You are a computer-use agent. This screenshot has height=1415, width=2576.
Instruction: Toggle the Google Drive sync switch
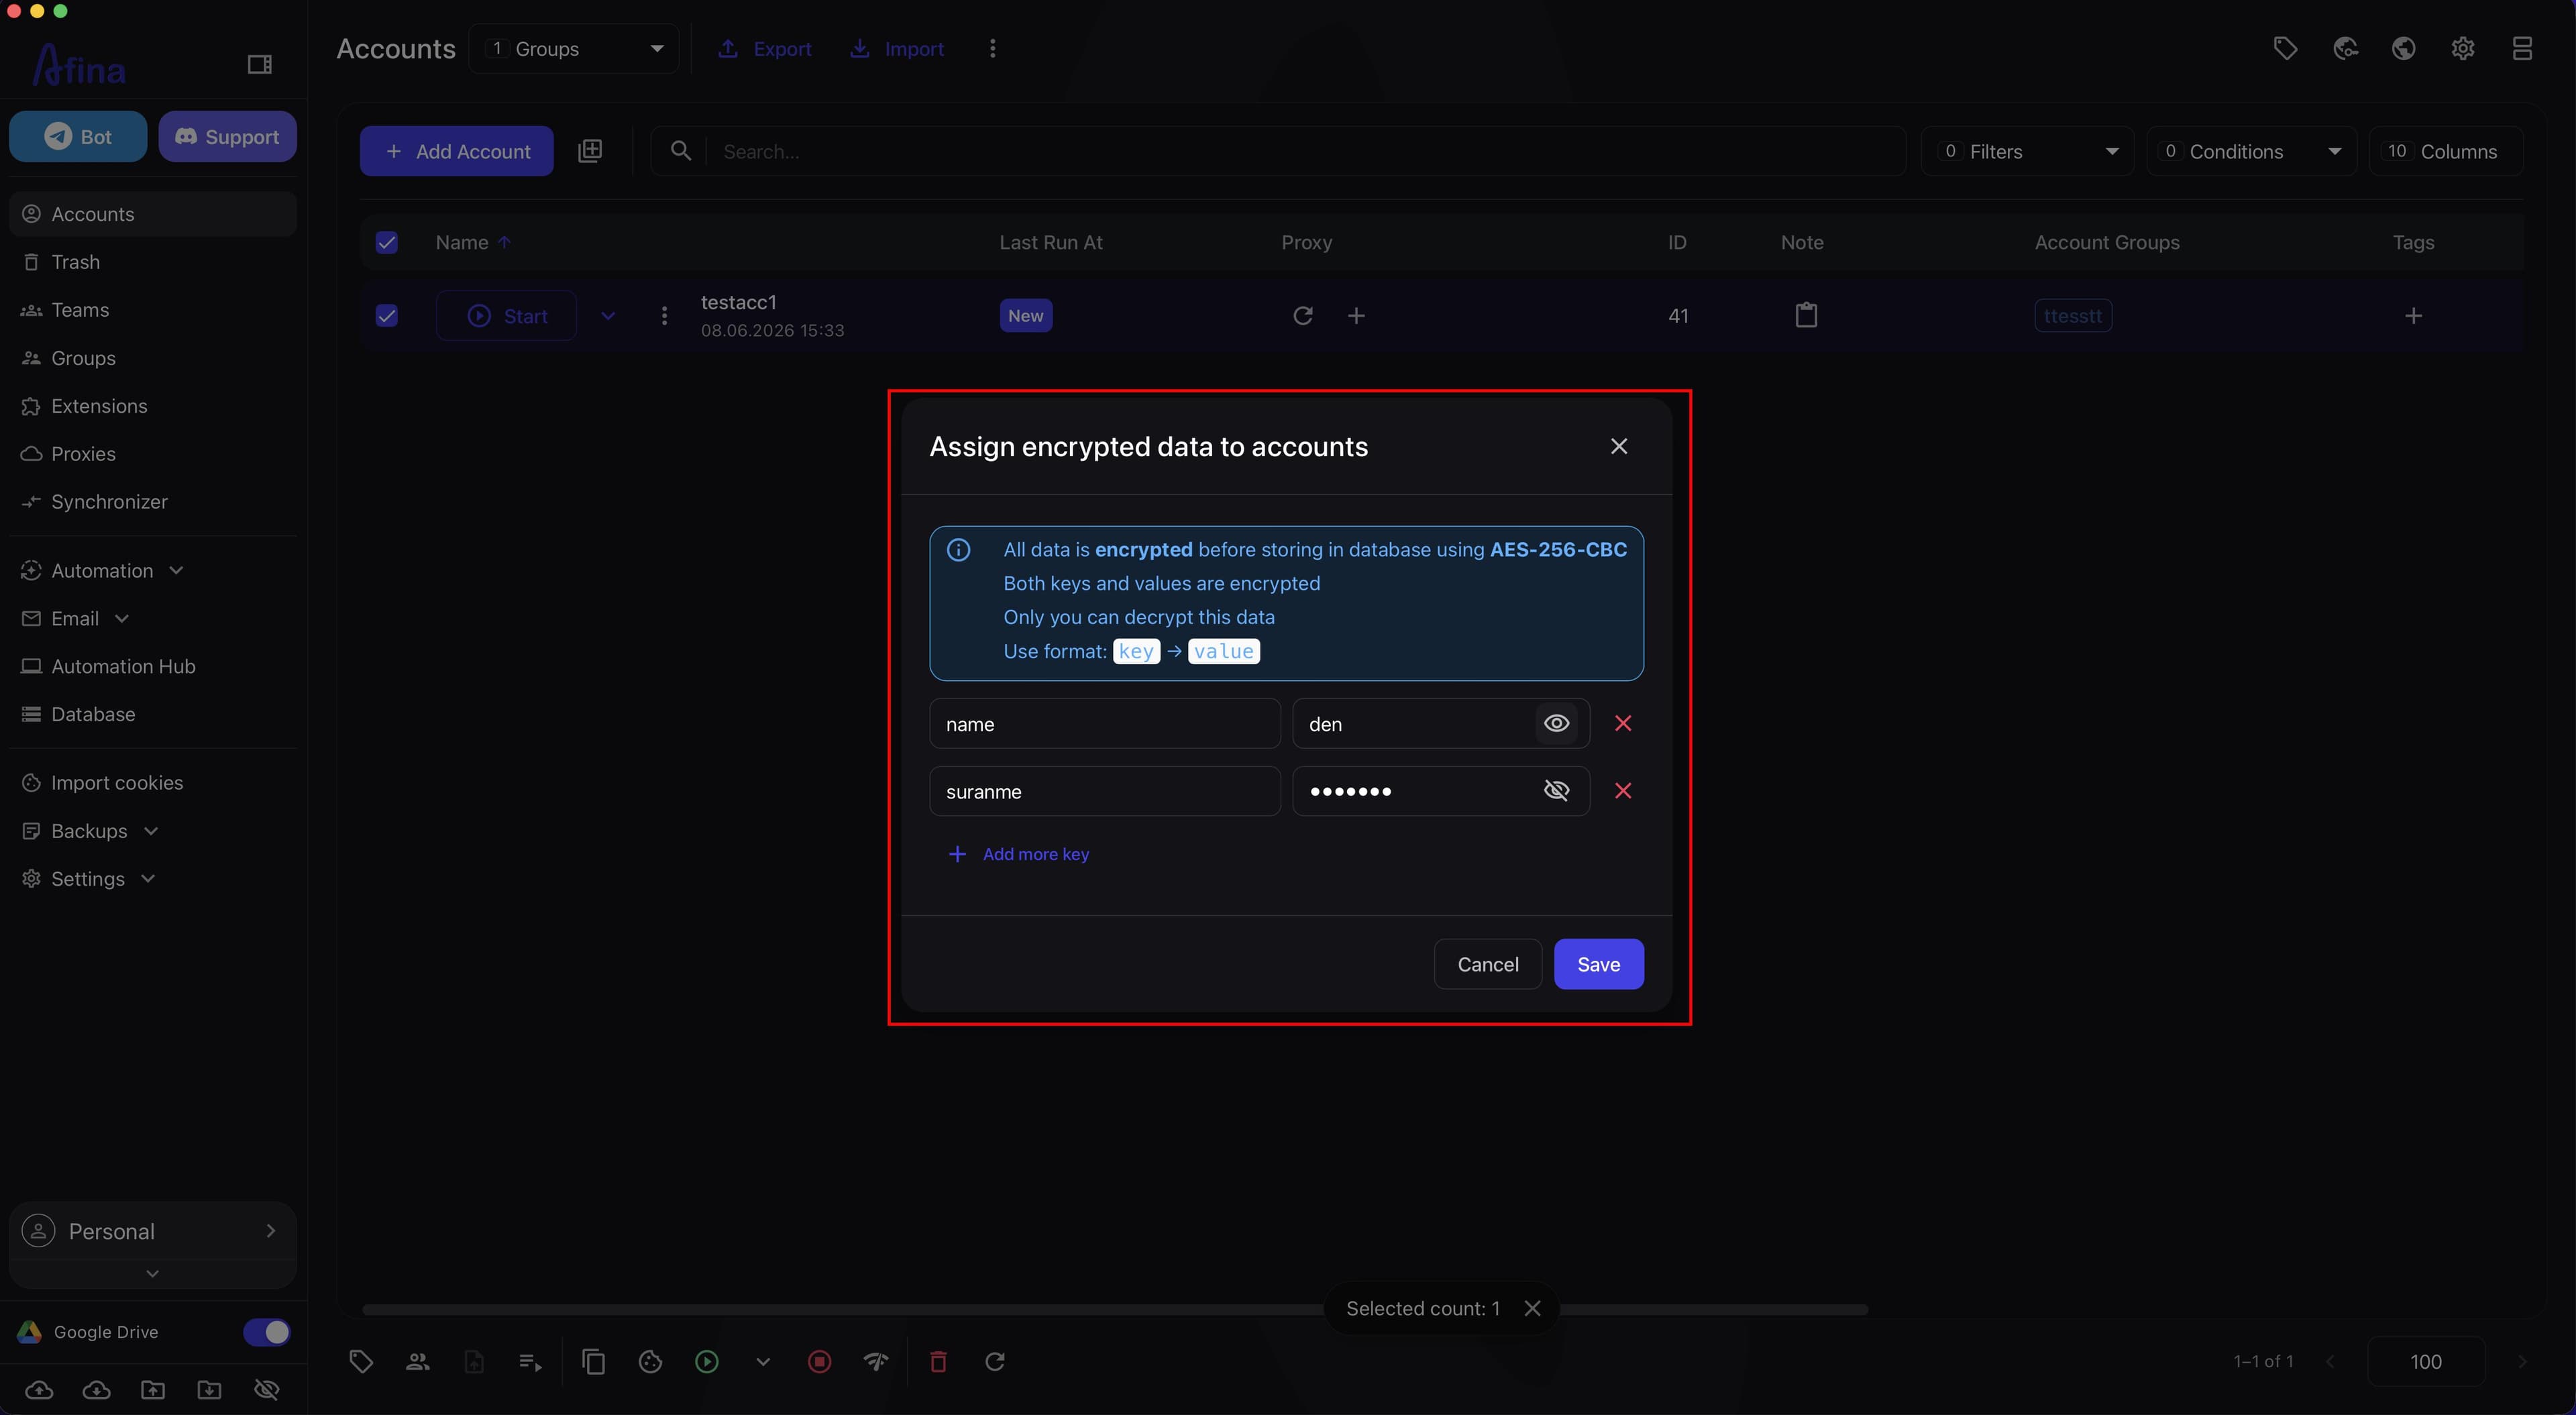click(x=266, y=1332)
